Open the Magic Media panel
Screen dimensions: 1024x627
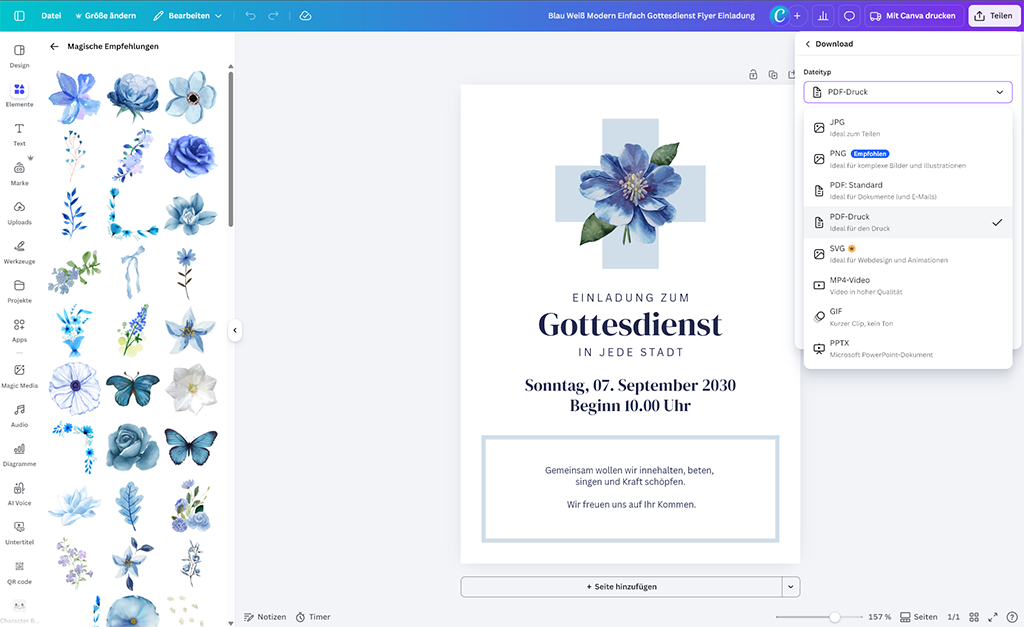[20, 376]
